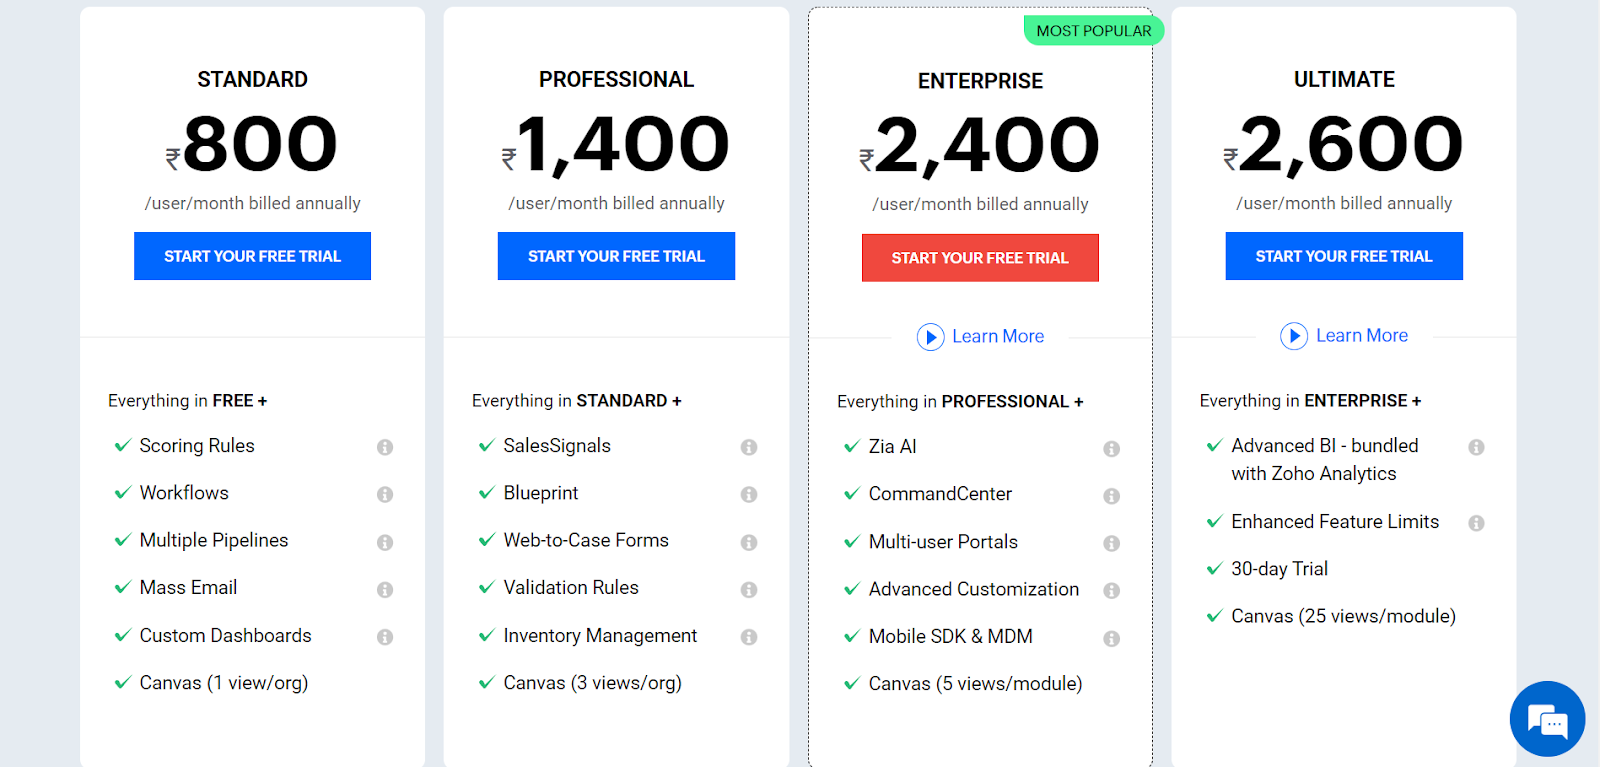Click Learn More link under Ultimate
The height and width of the screenshot is (767, 1600).
tap(1362, 336)
